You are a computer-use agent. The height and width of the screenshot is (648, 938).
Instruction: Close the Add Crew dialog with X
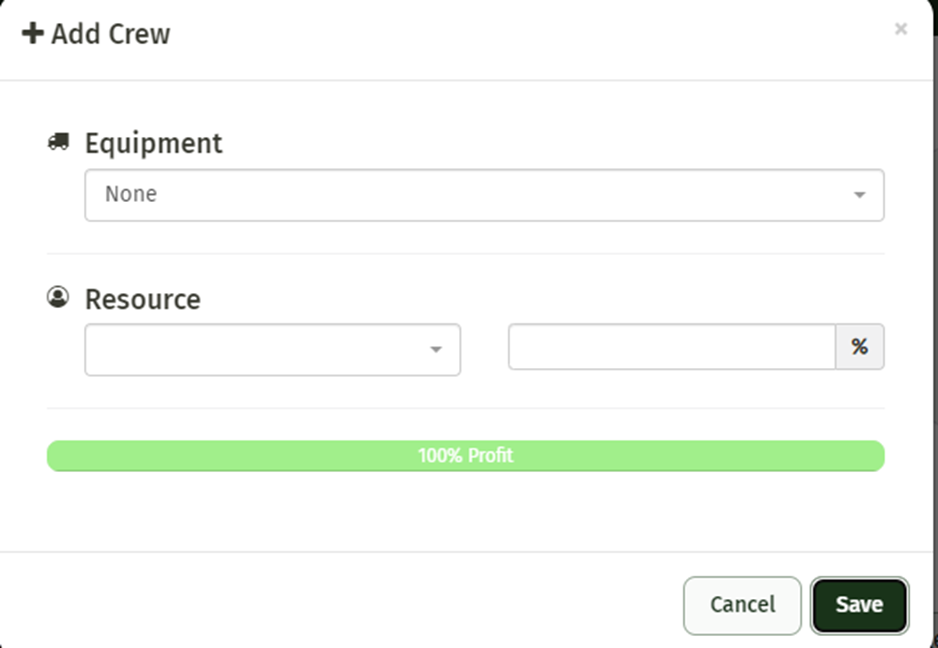click(900, 29)
